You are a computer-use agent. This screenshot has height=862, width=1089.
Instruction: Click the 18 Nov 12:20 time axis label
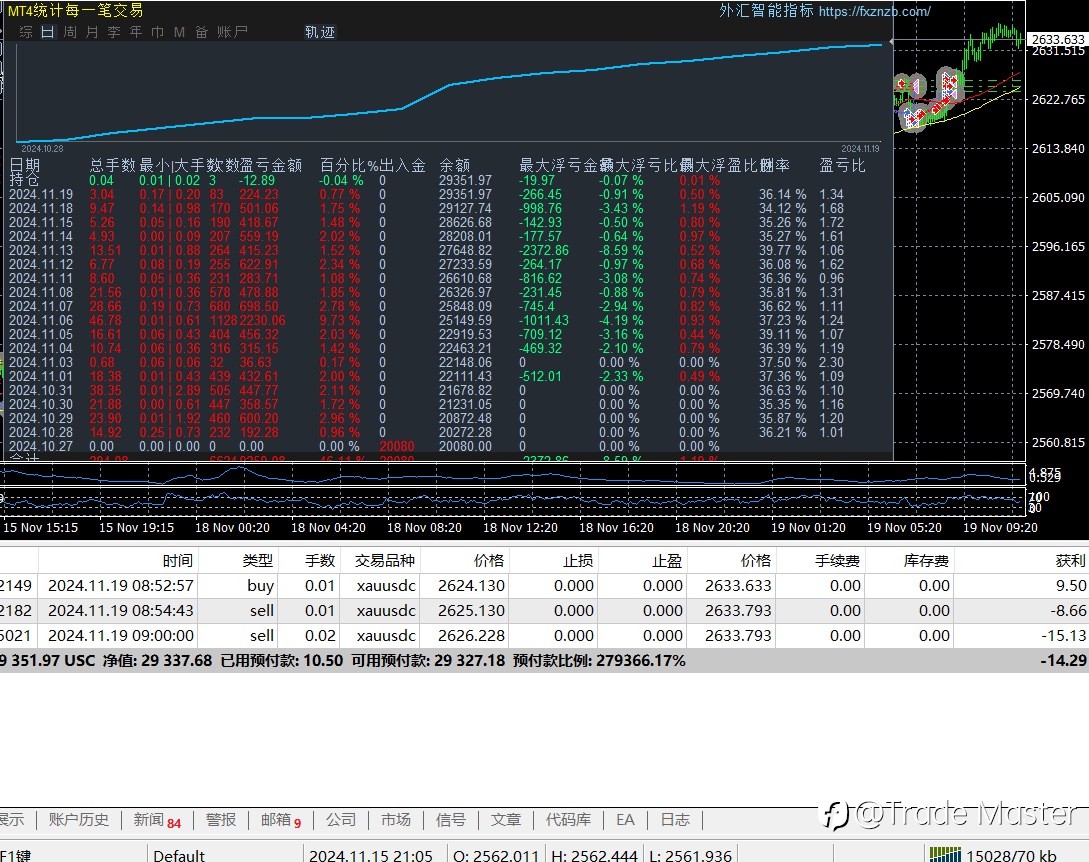tap(520, 527)
